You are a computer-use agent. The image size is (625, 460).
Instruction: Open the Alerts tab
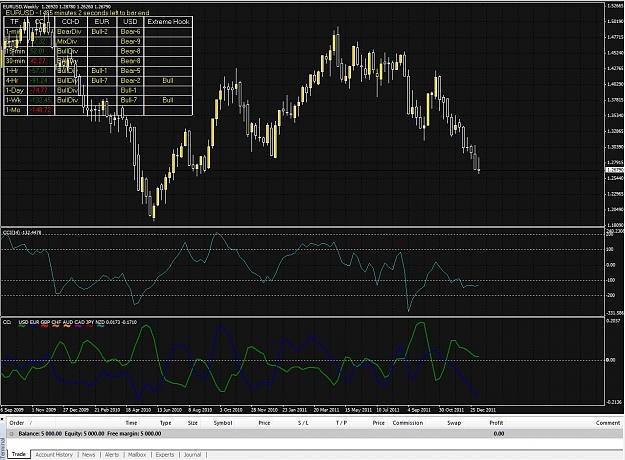pos(112,454)
